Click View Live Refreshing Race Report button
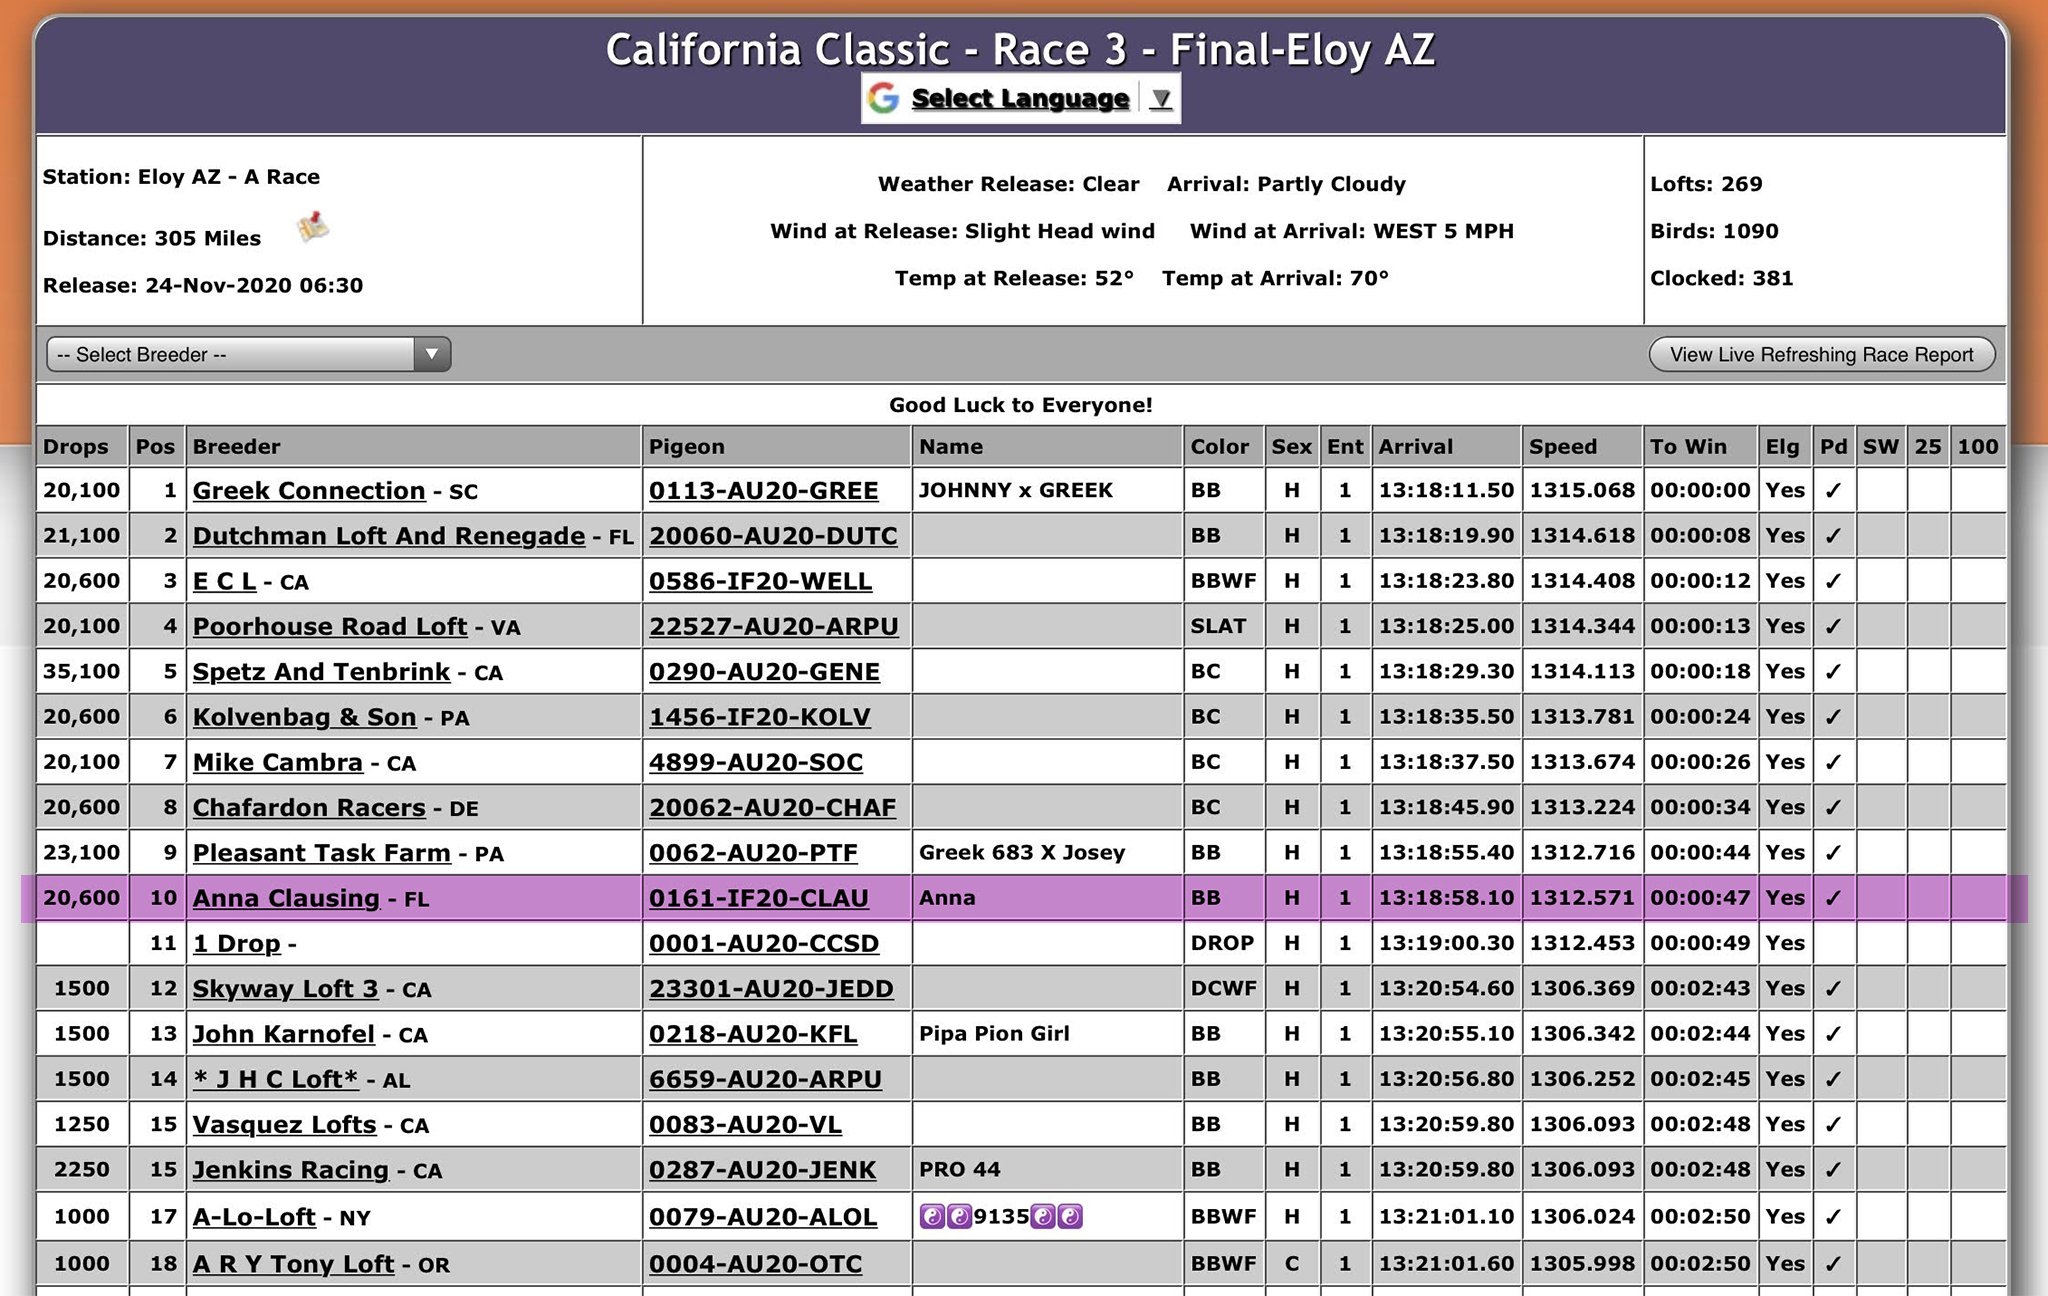2048x1296 pixels. tap(1821, 354)
